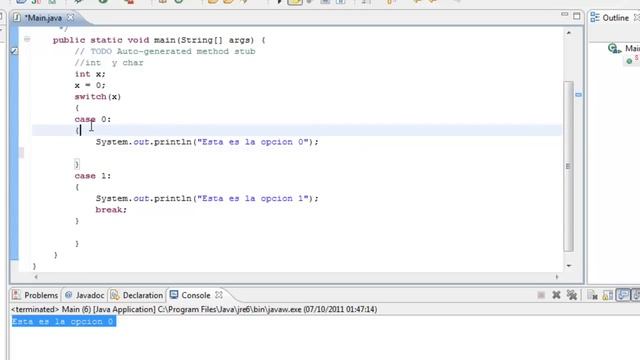640x360 pixels.
Task: Click the editor vertical scrollbar up arrow
Action: point(569,33)
